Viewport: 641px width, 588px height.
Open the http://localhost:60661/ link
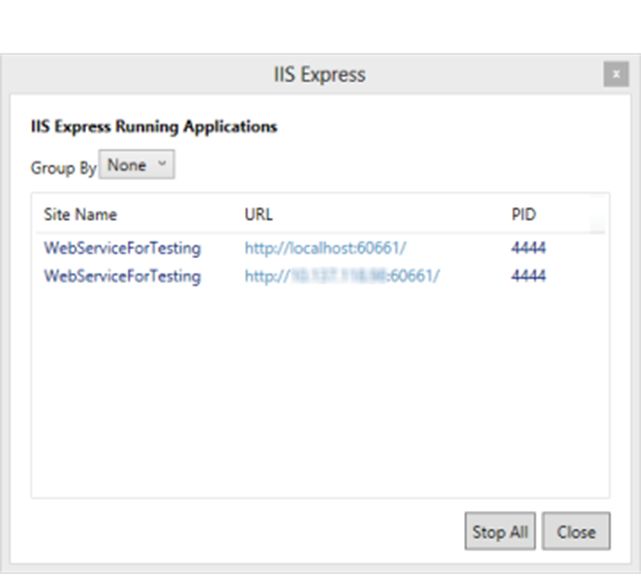tap(325, 248)
